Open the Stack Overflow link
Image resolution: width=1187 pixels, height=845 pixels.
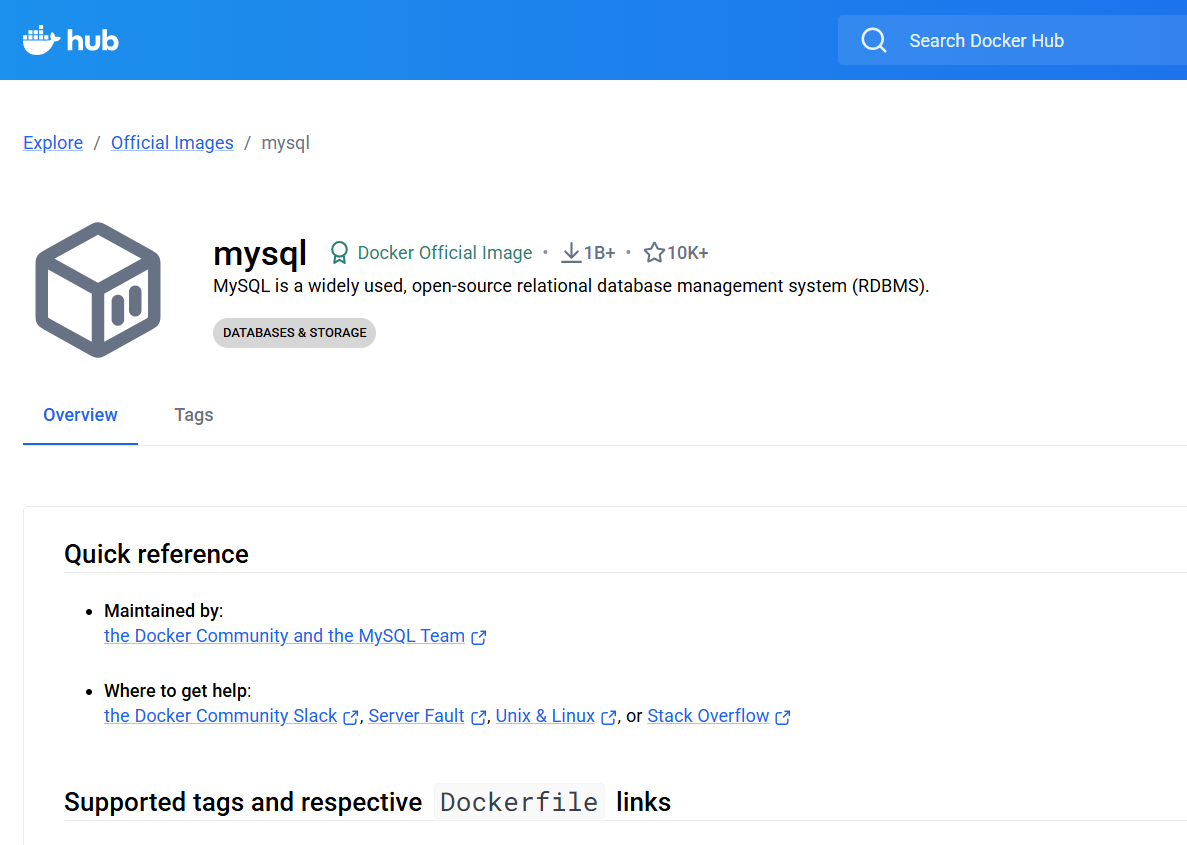click(x=708, y=716)
